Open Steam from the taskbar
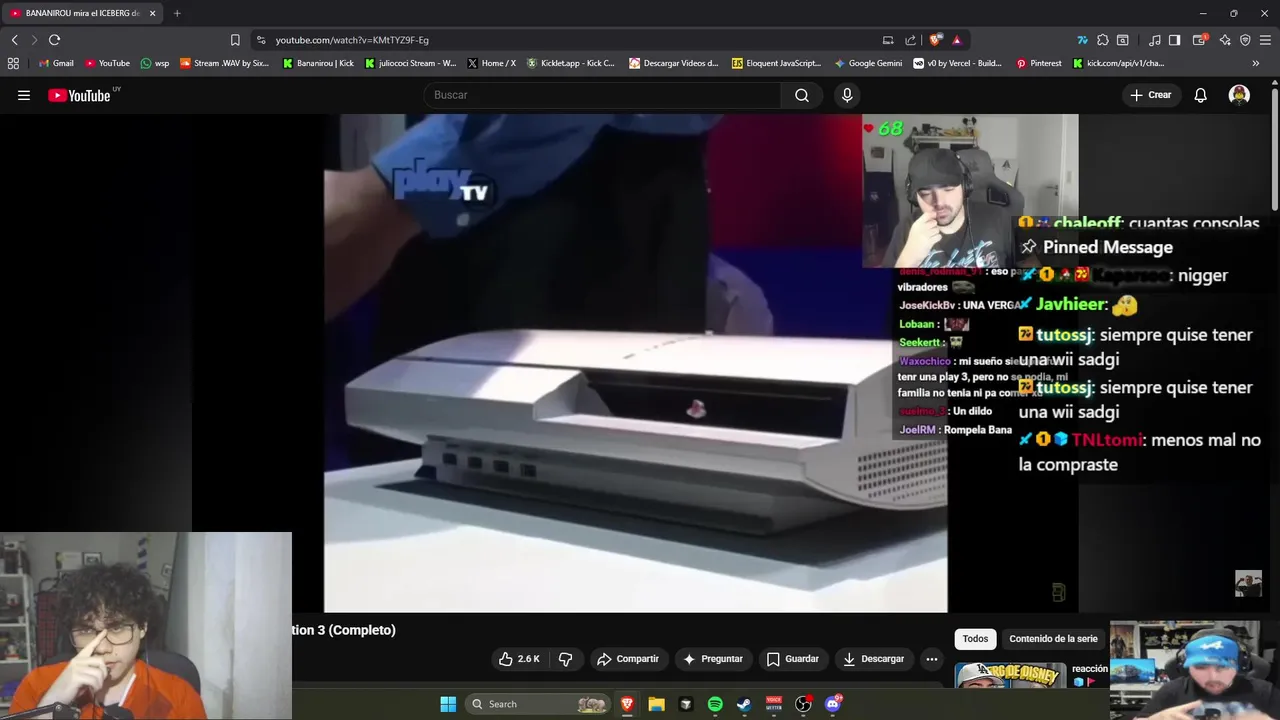Viewport: 1280px width, 720px height. click(x=744, y=704)
